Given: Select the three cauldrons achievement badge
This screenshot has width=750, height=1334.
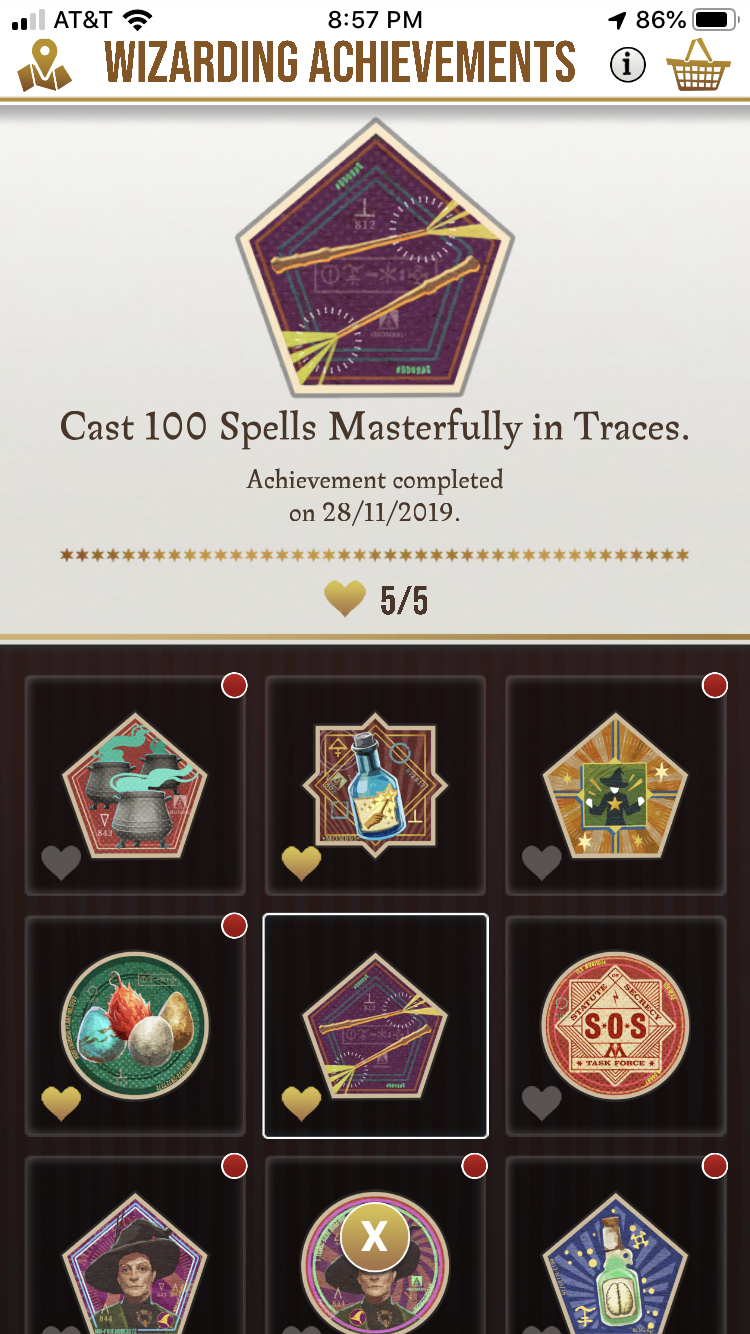Looking at the screenshot, I should 135,785.
